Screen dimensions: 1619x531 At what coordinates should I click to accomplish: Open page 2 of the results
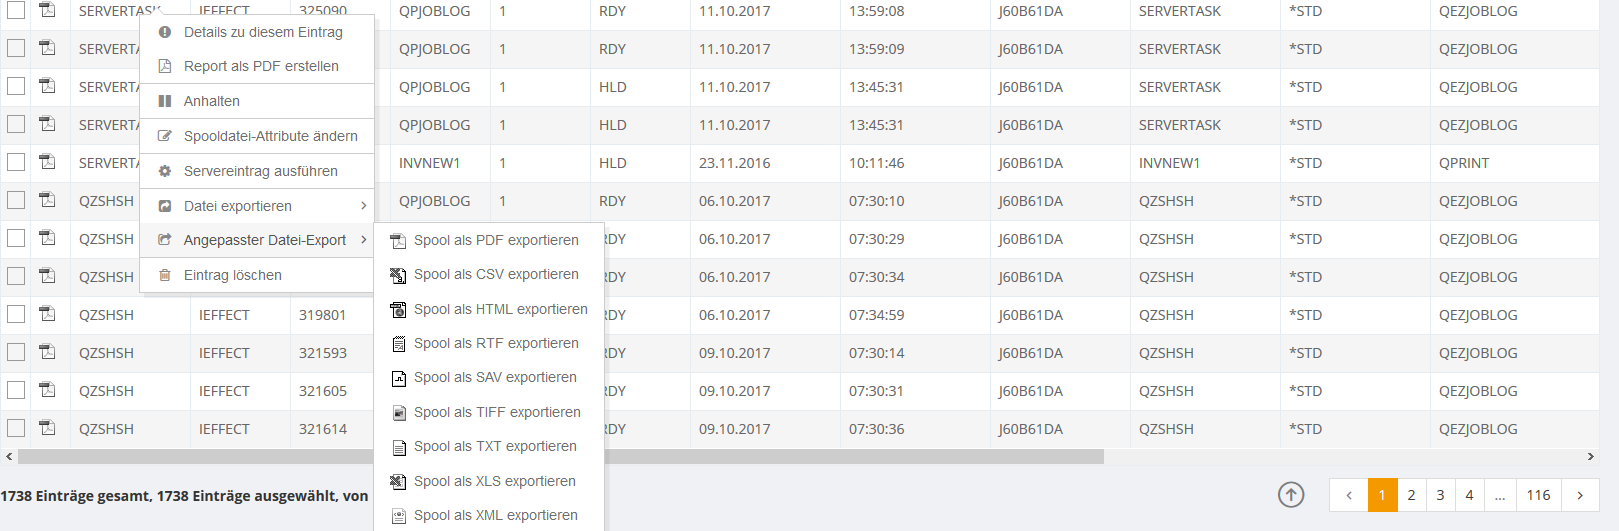[1411, 495]
